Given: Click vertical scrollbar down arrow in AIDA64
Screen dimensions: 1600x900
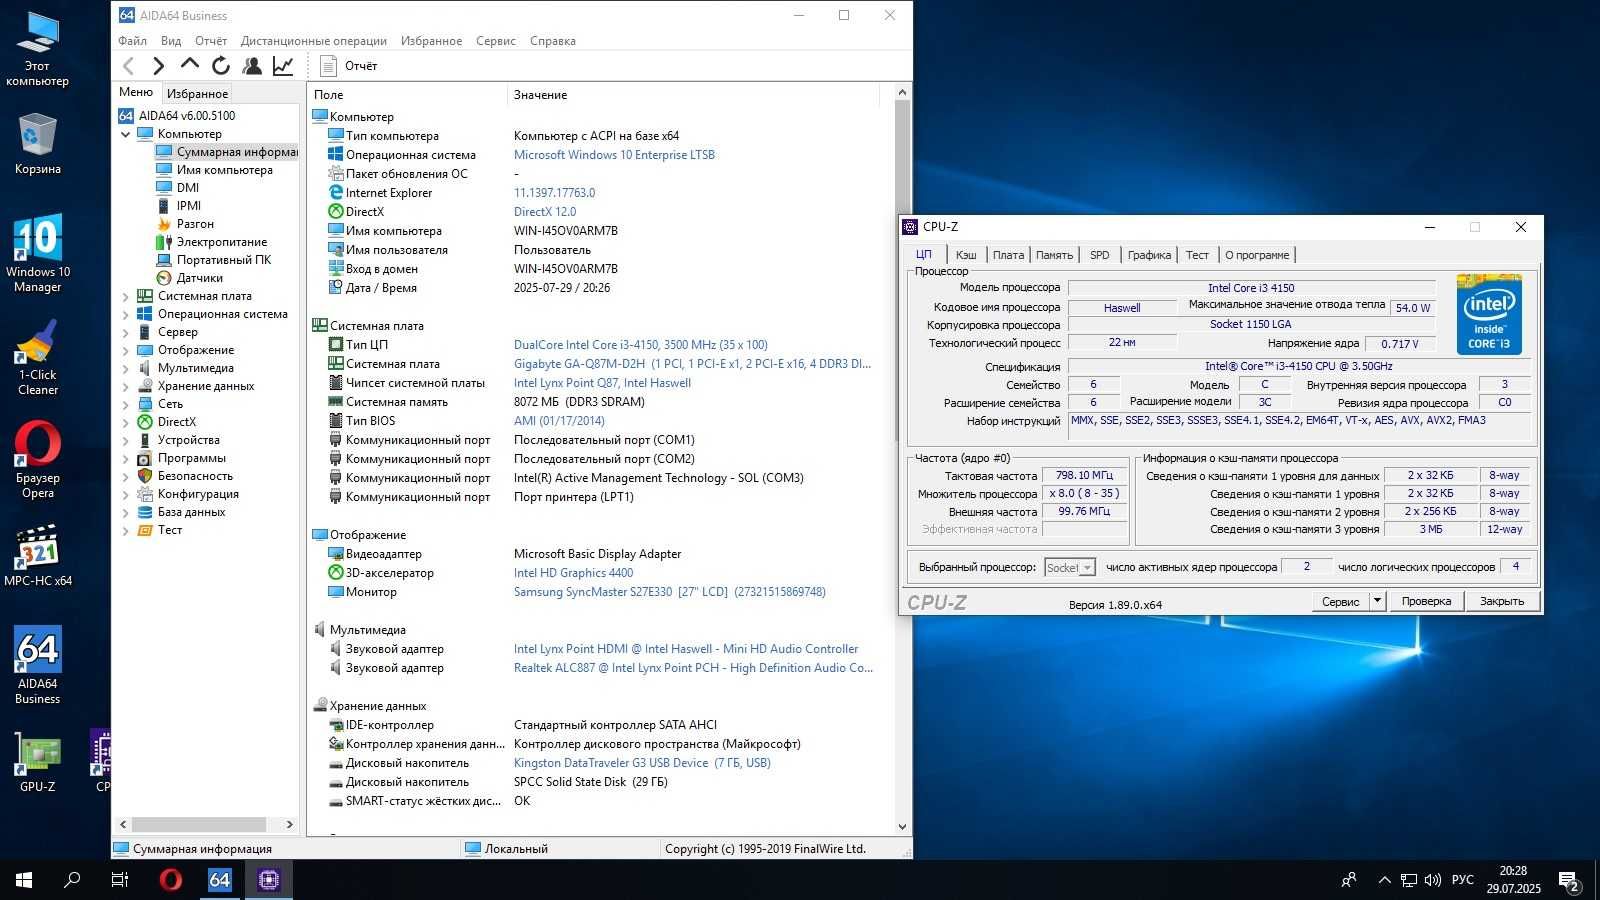Looking at the screenshot, I should click(902, 826).
